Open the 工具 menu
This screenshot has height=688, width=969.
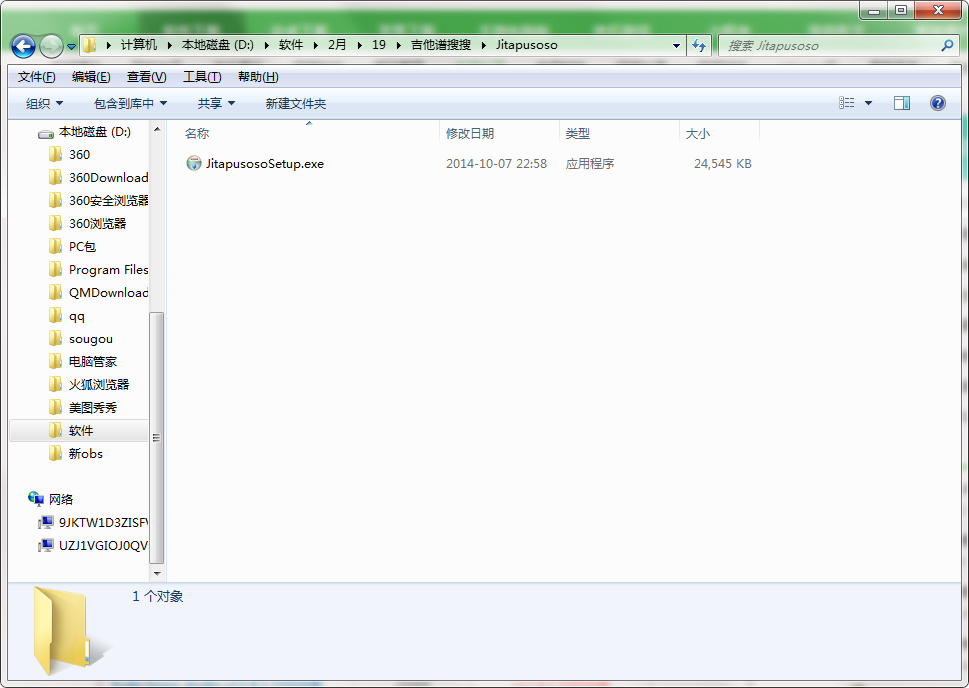pos(201,76)
